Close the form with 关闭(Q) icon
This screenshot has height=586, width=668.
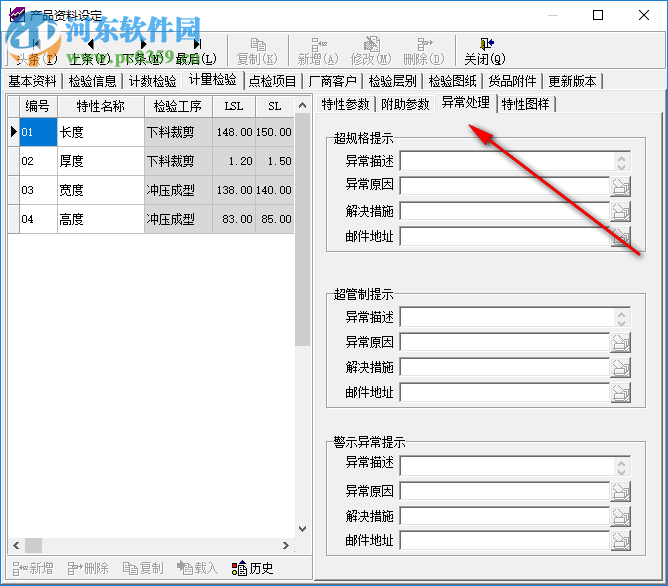[485, 51]
